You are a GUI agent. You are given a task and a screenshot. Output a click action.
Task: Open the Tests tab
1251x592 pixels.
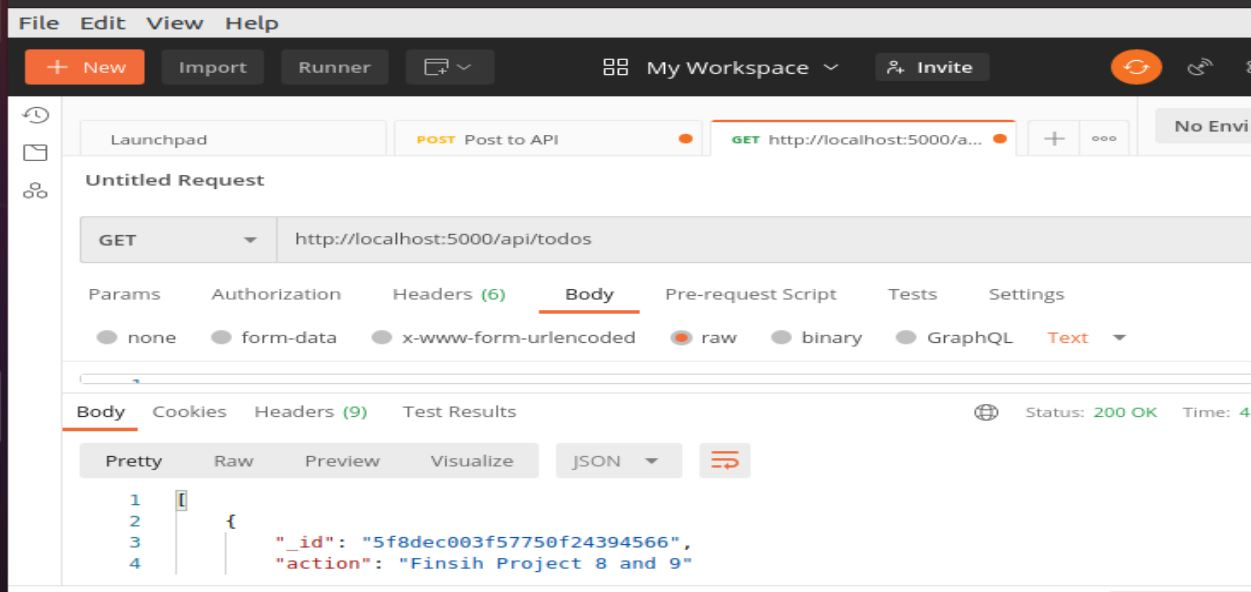coord(912,294)
